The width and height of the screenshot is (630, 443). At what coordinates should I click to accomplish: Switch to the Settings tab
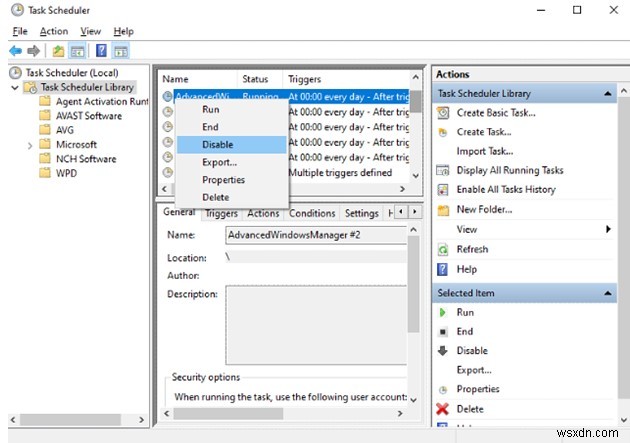362,213
